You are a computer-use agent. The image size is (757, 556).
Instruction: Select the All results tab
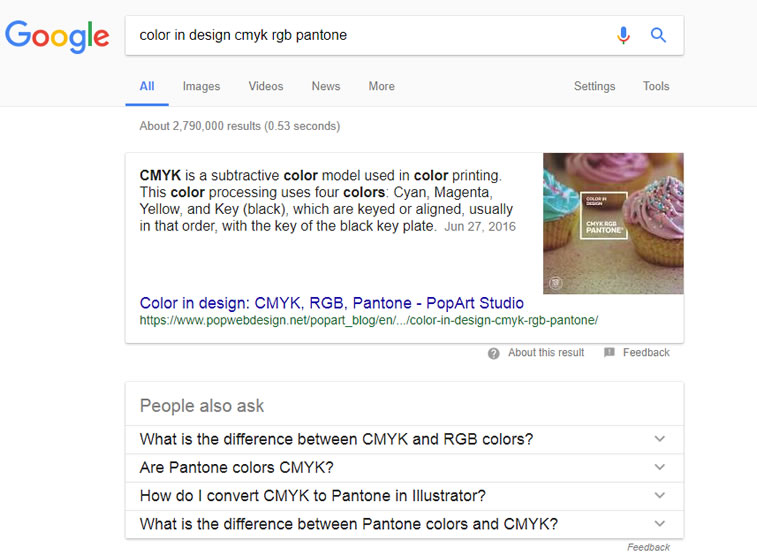[x=147, y=86]
